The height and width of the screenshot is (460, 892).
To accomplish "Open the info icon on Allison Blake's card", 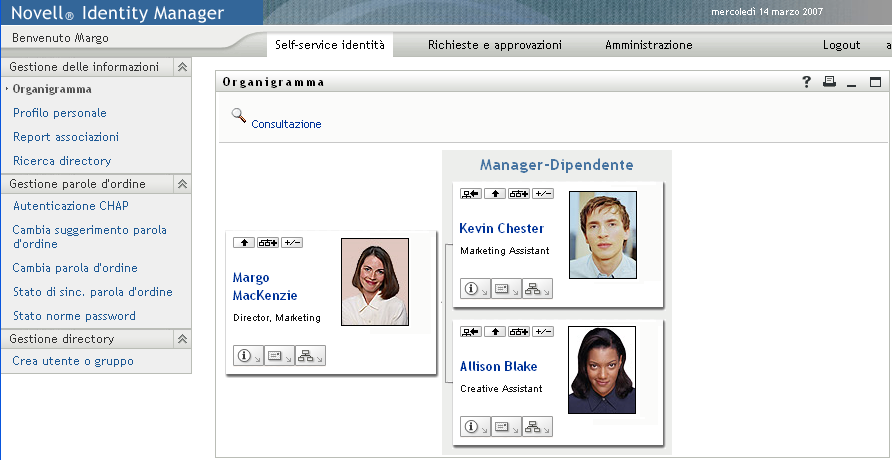I will coord(475,426).
